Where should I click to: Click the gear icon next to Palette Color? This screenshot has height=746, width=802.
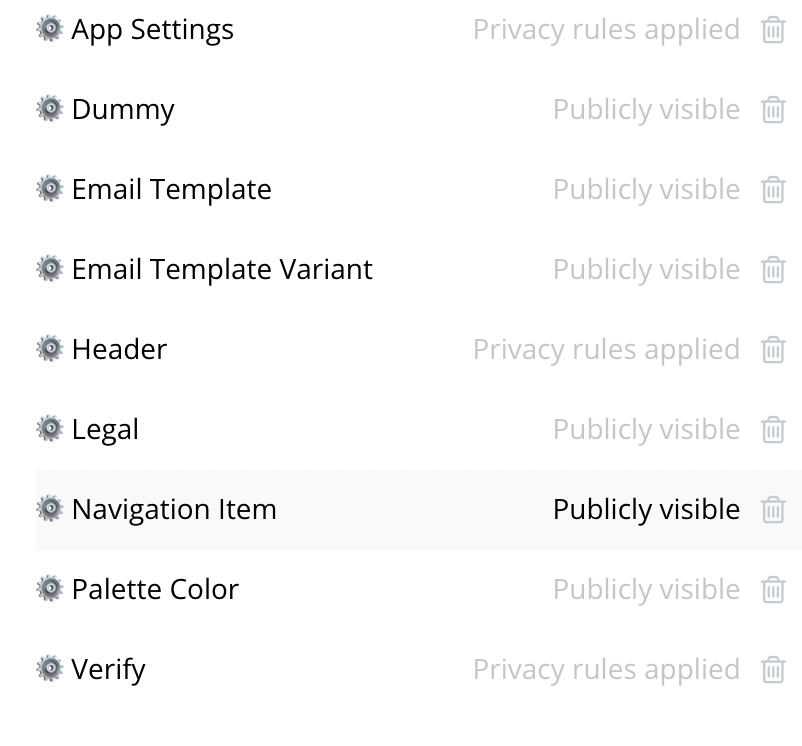pyautogui.click(x=49, y=589)
